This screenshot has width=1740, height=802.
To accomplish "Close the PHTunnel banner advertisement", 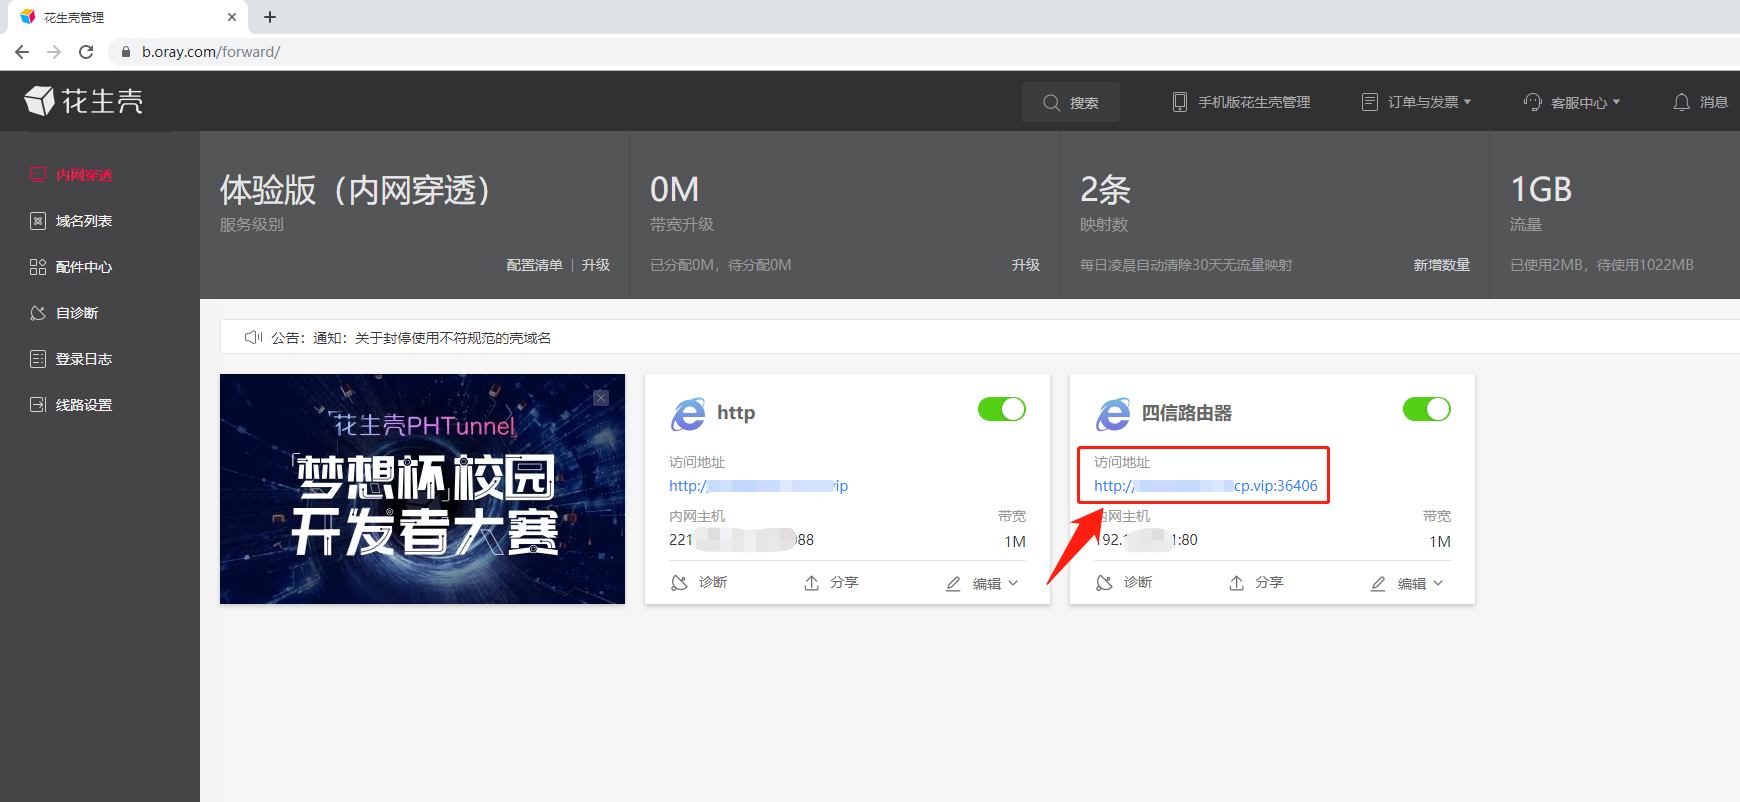I will [x=601, y=398].
